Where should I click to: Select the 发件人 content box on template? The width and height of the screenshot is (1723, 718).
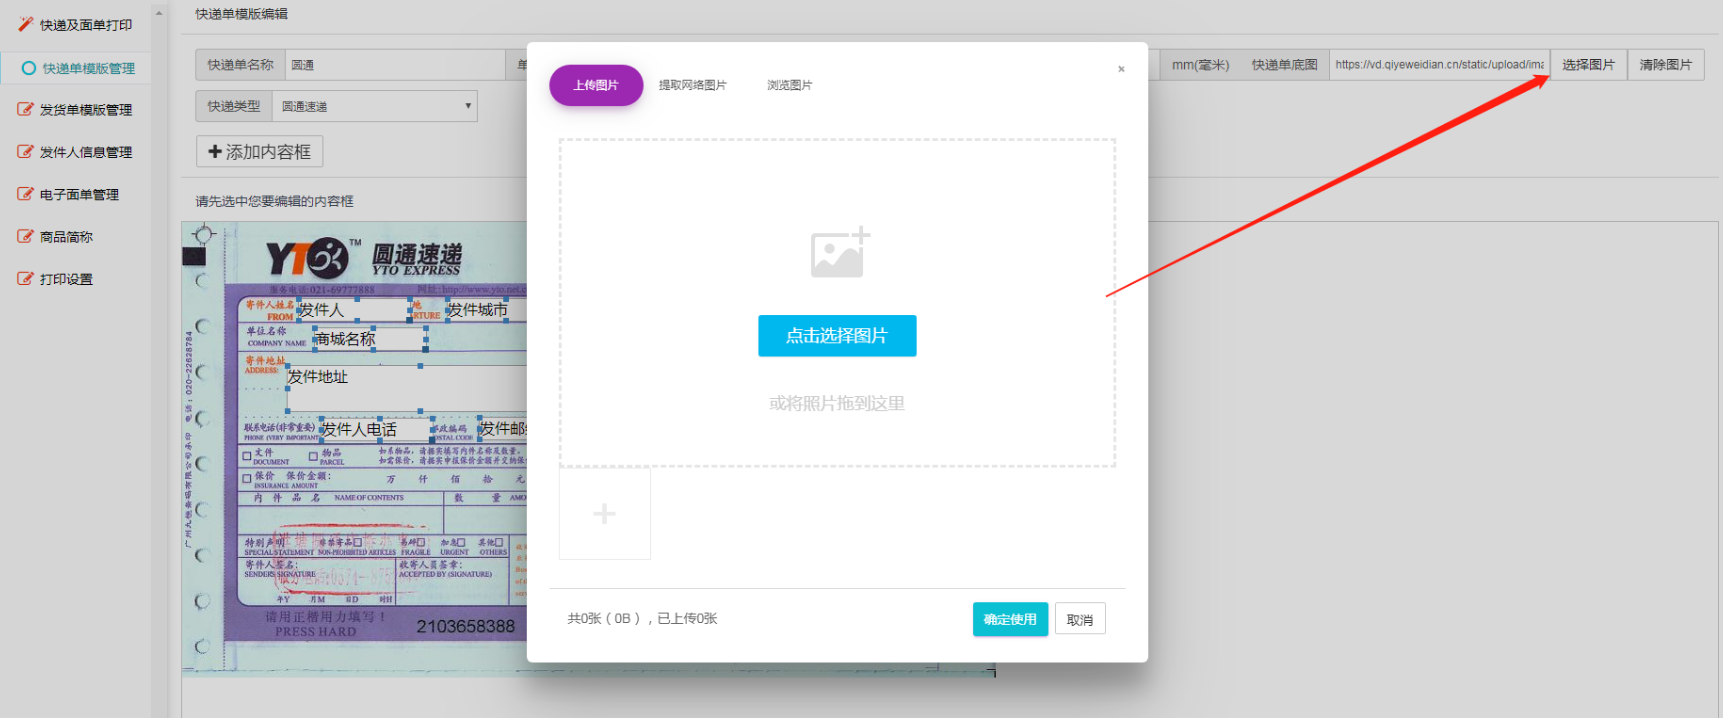coord(354,310)
